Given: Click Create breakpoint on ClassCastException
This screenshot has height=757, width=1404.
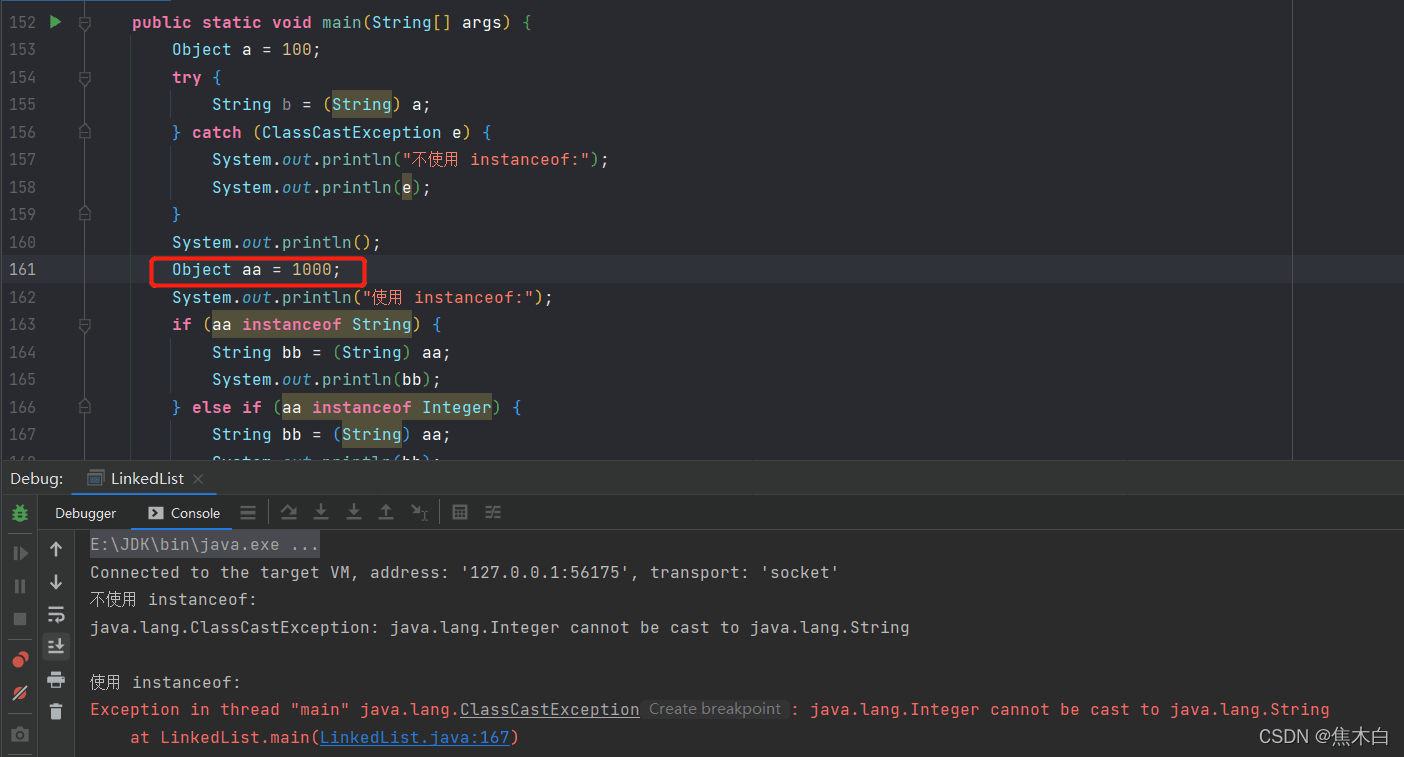Looking at the screenshot, I should [714, 708].
